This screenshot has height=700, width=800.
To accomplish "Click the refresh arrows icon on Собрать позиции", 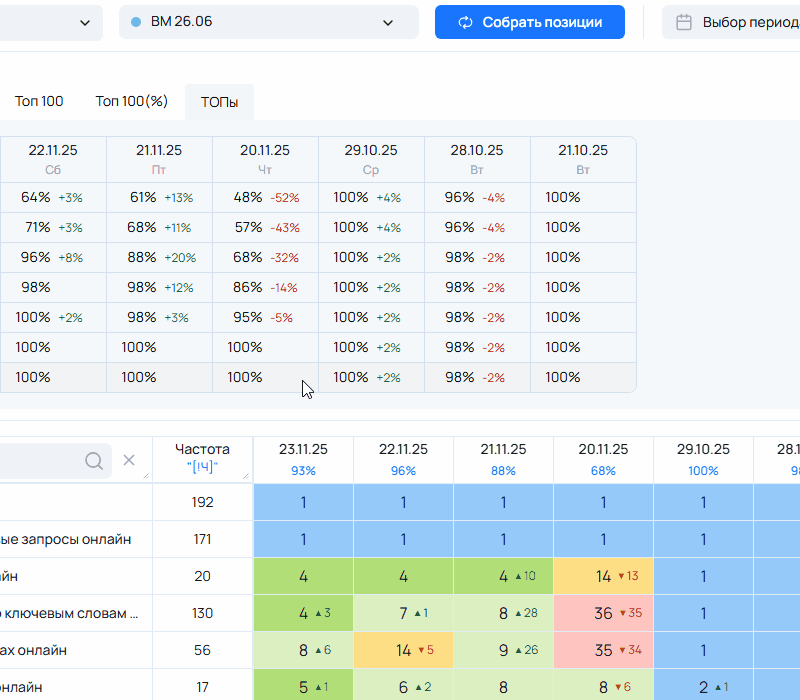I will (465, 22).
